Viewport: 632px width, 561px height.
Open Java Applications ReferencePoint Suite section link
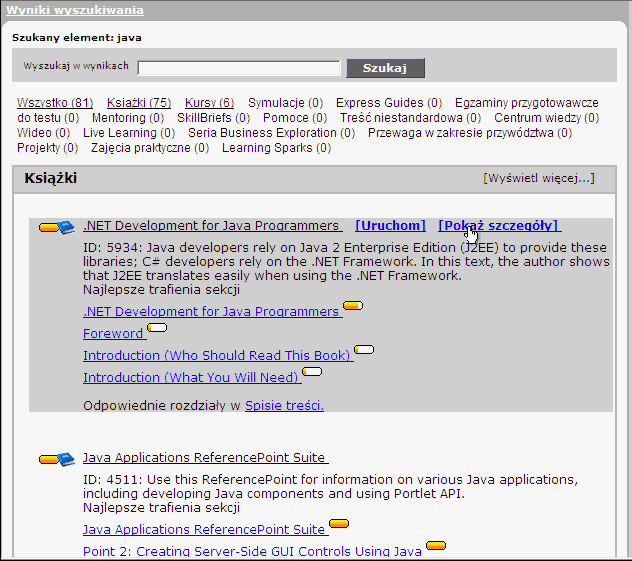point(206,530)
